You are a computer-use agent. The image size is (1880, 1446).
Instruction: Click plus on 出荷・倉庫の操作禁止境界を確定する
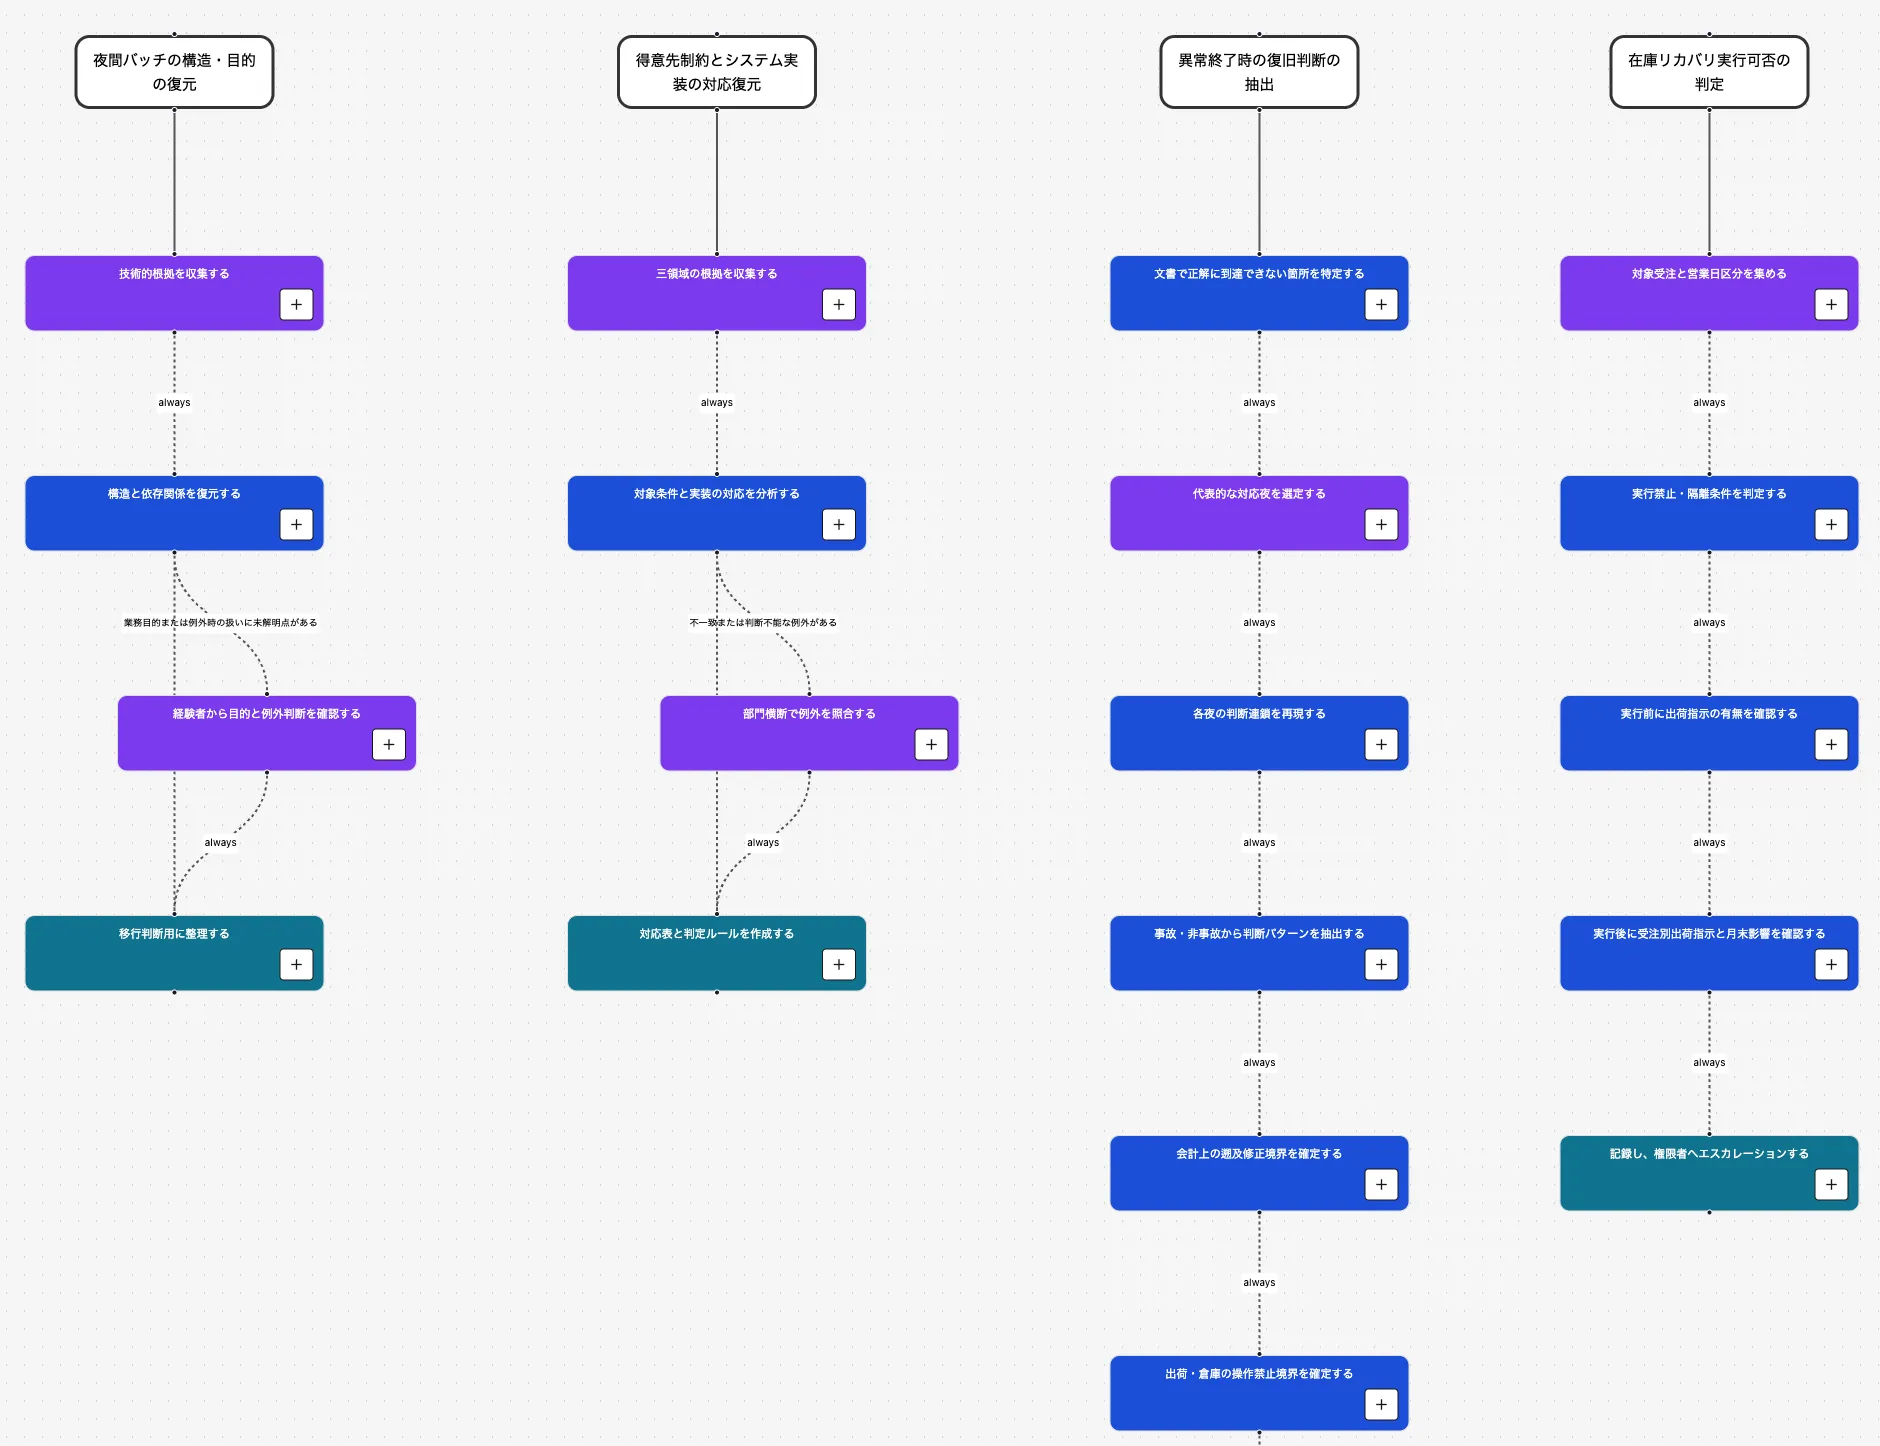click(x=1381, y=1404)
